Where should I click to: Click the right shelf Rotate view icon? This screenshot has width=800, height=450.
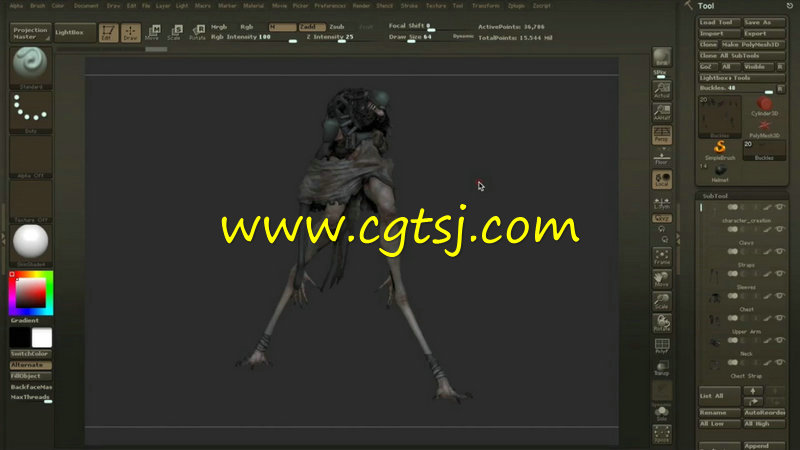coord(662,323)
